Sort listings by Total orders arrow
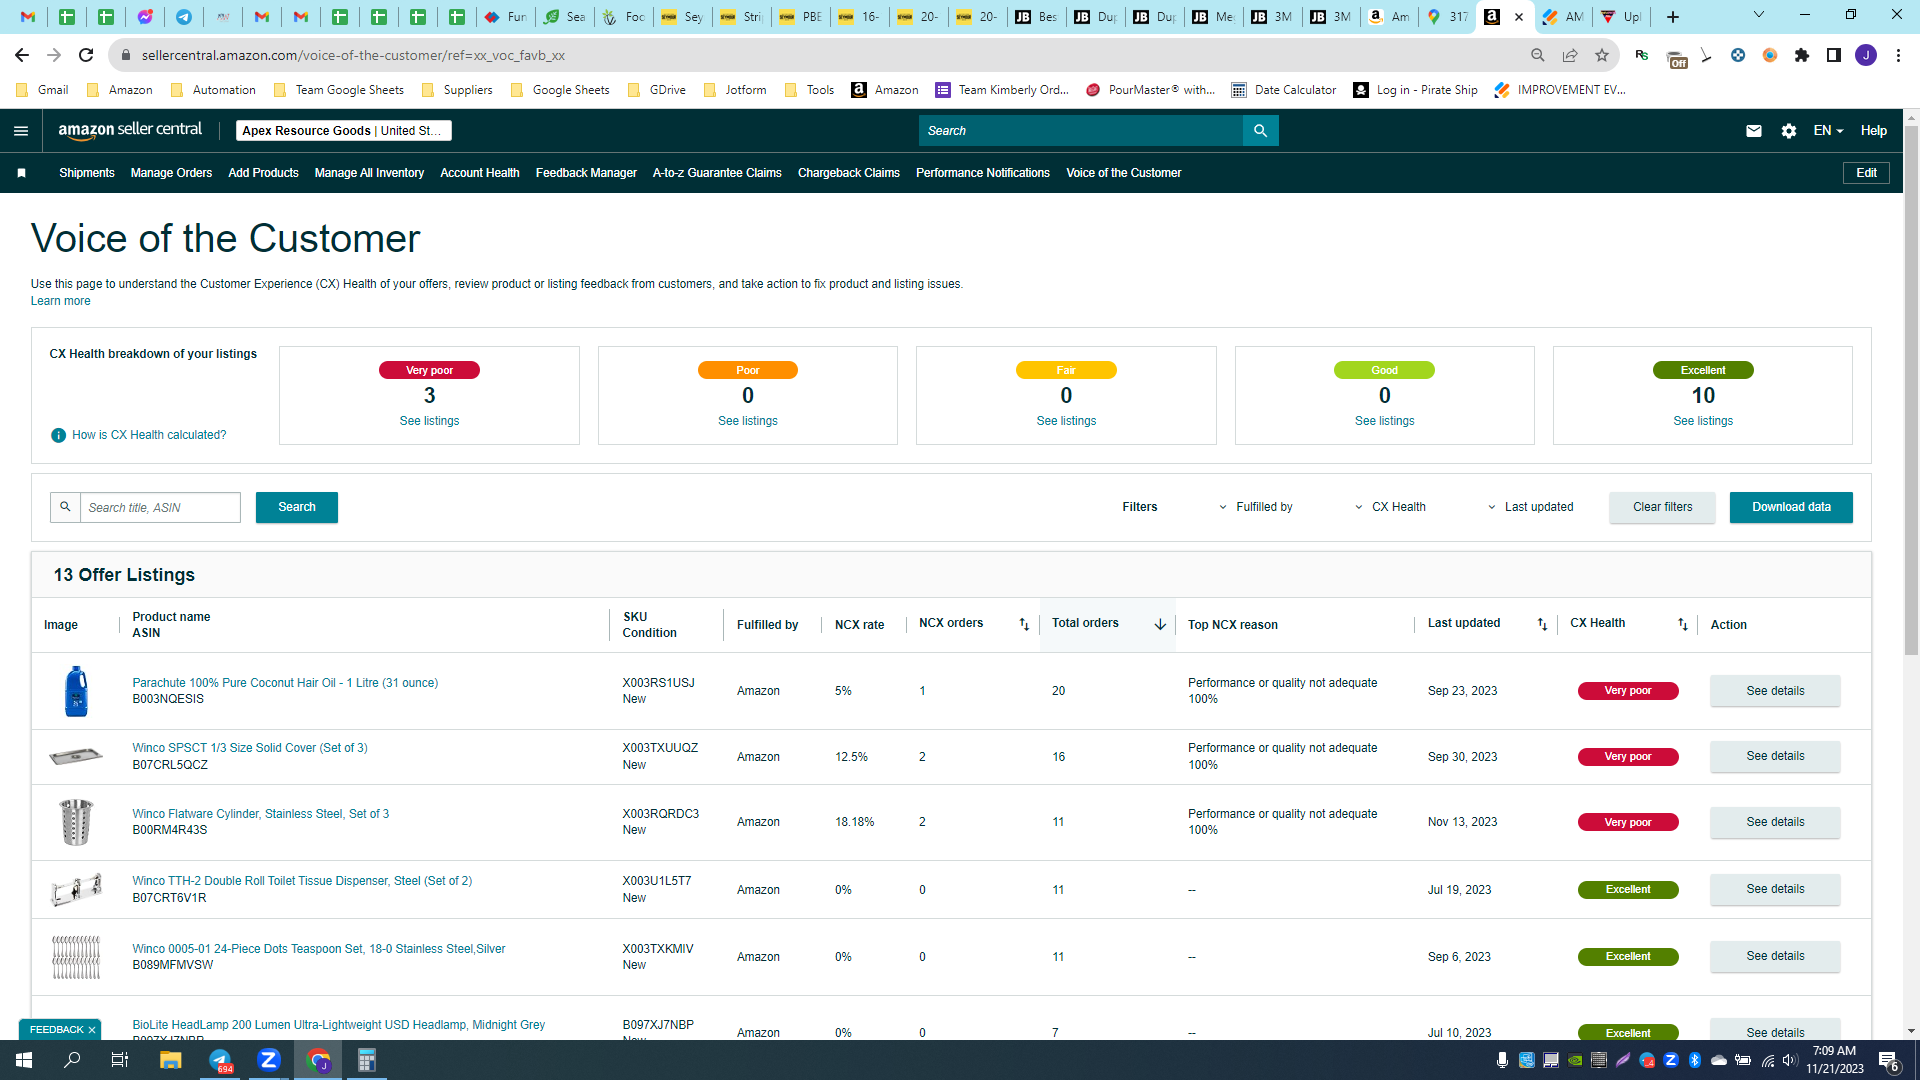 click(1160, 624)
